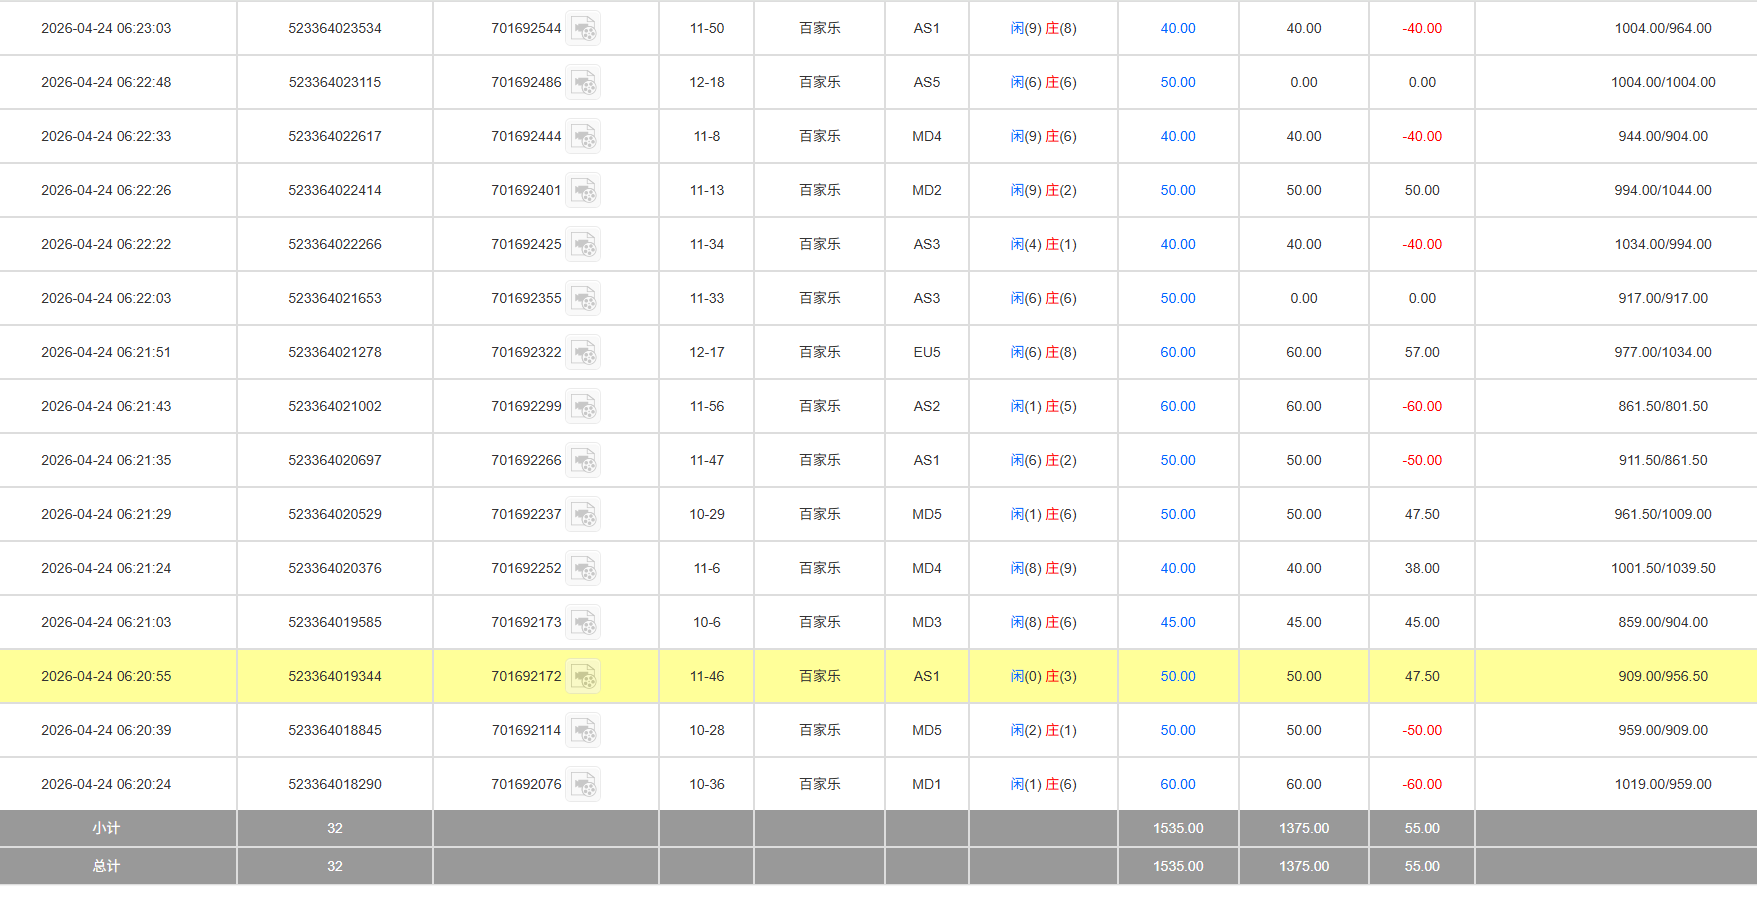
Task: Open video replay icon for round 701692544
Action: pos(584,29)
